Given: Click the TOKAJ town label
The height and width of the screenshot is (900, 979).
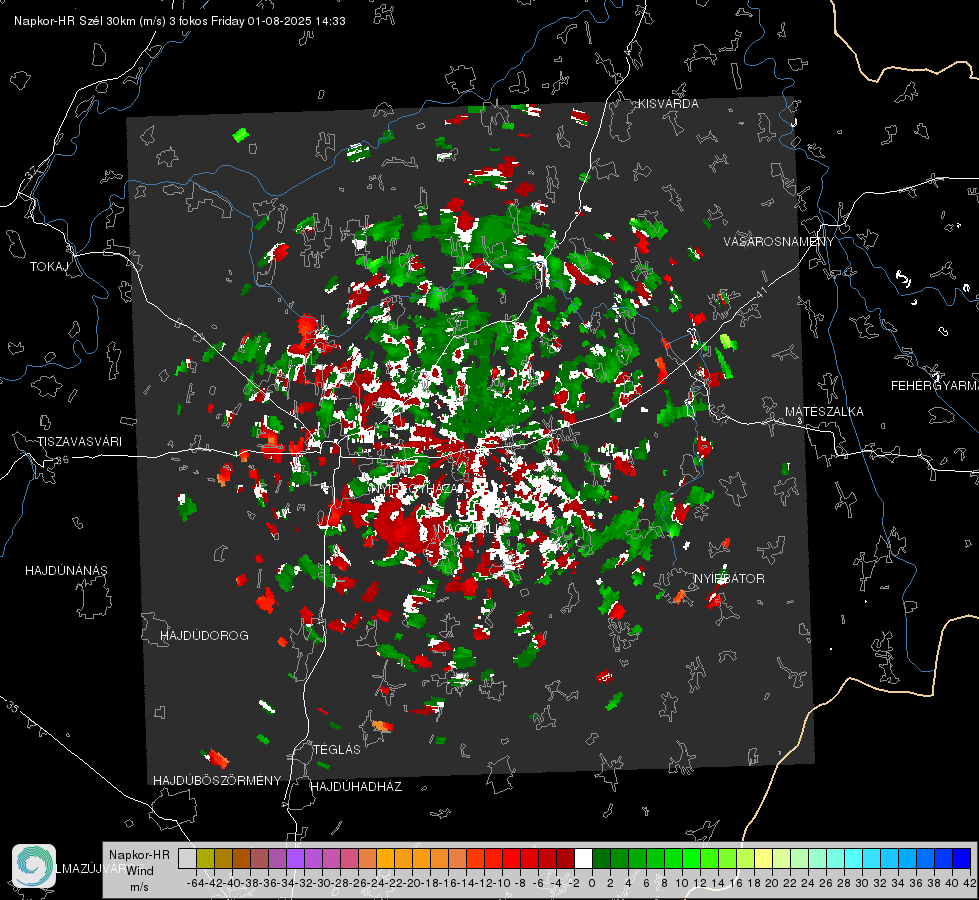Looking at the screenshot, I should coord(49,267).
